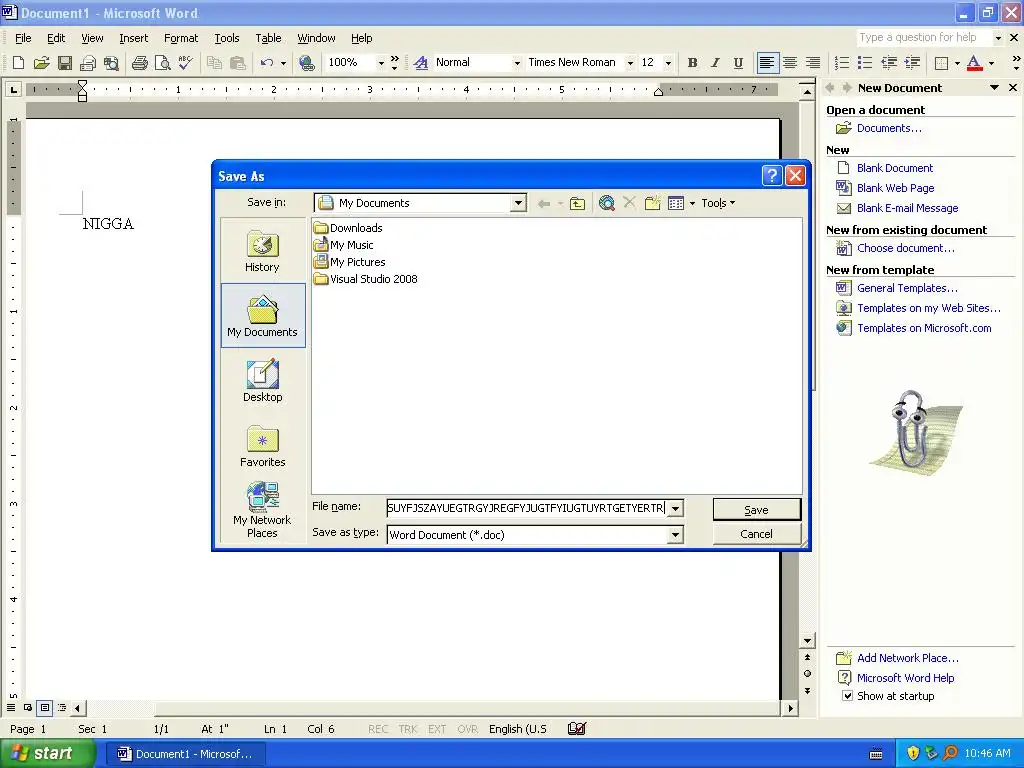Viewport: 1024px width, 768px height.
Task: Expand the Style Normal dropdown
Action: coord(517,63)
